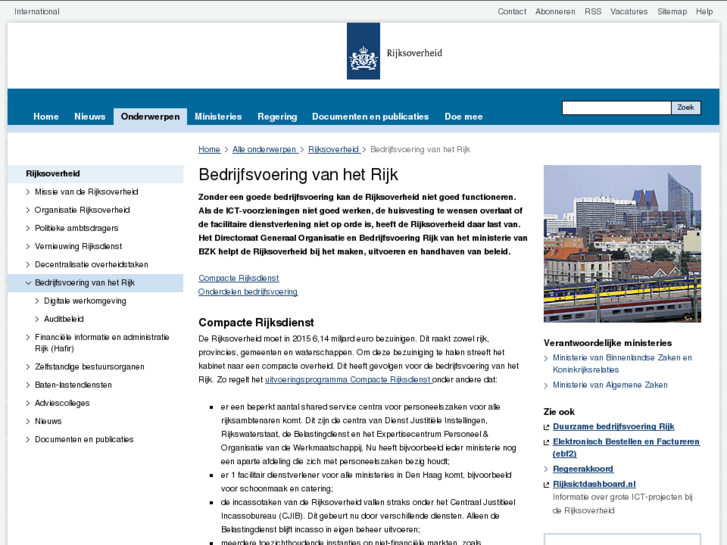This screenshot has width=727, height=545.
Task: Open the Sitemap link
Action: tap(672, 12)
